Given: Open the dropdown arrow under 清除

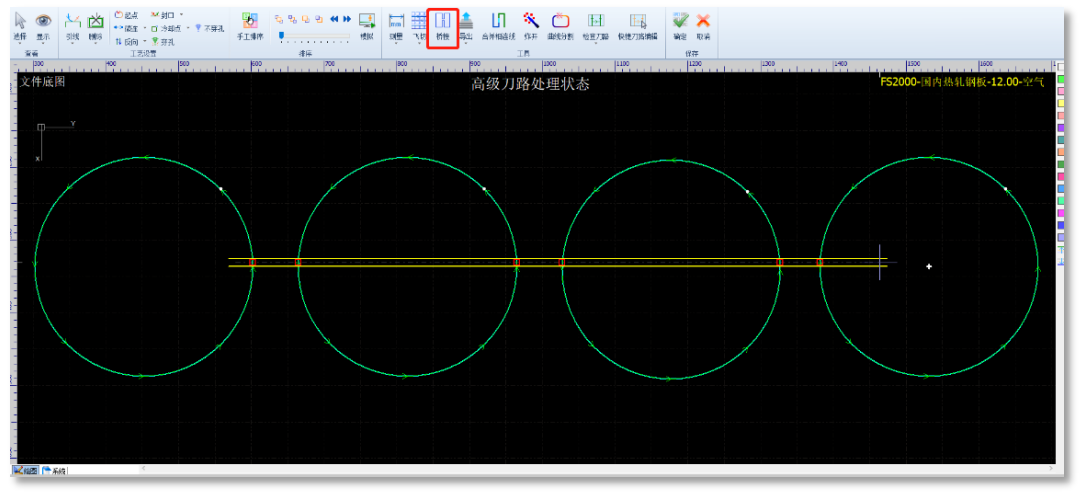Looking at the screenshot, I should [96, 44].
